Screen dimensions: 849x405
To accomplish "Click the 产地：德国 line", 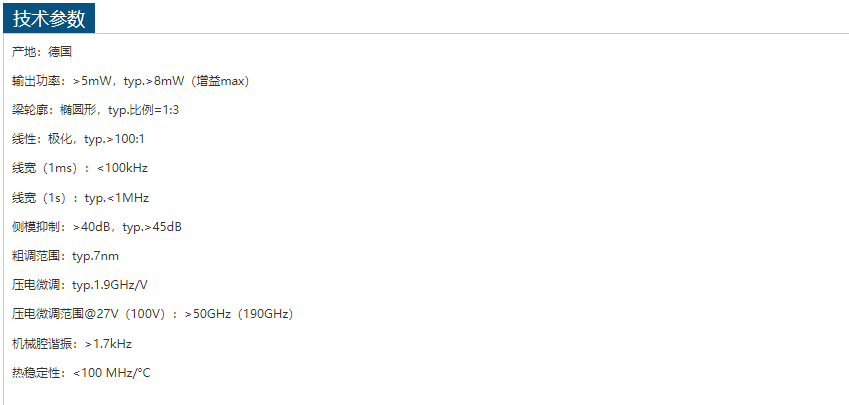I will [x=42, y=52].
